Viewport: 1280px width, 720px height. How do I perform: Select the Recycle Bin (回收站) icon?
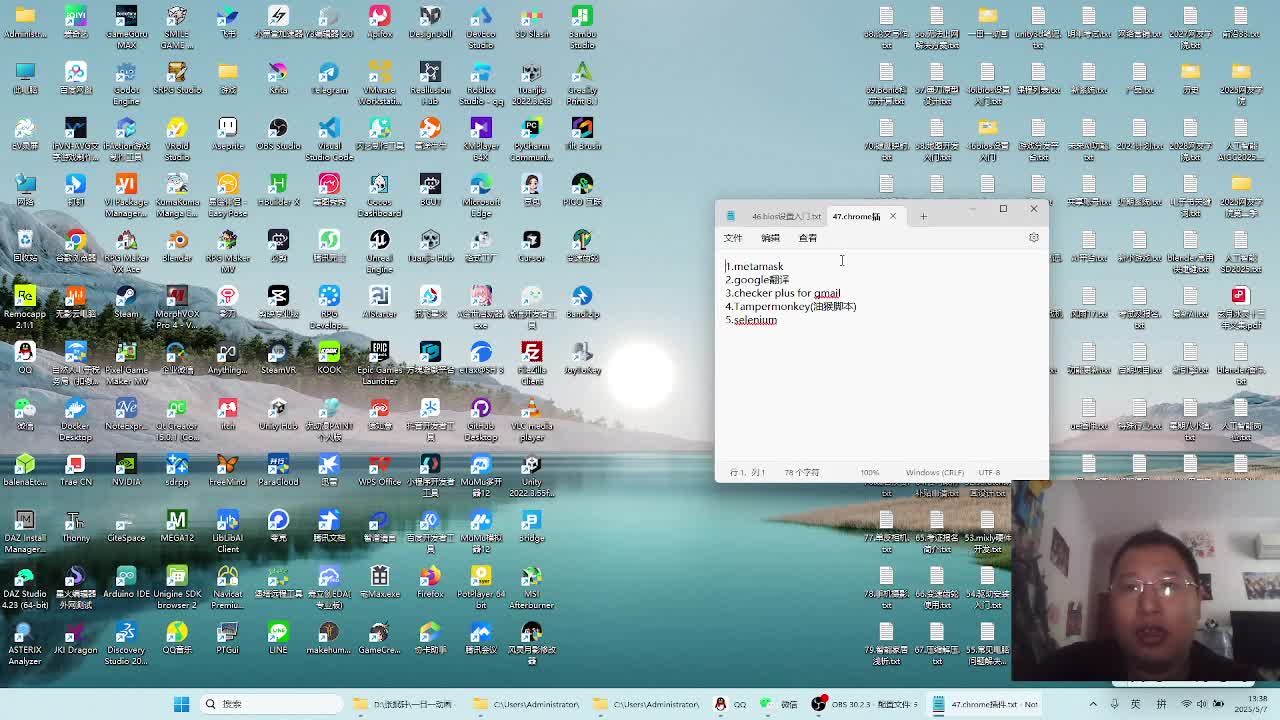pyautogui.click(x=25, y=247)
